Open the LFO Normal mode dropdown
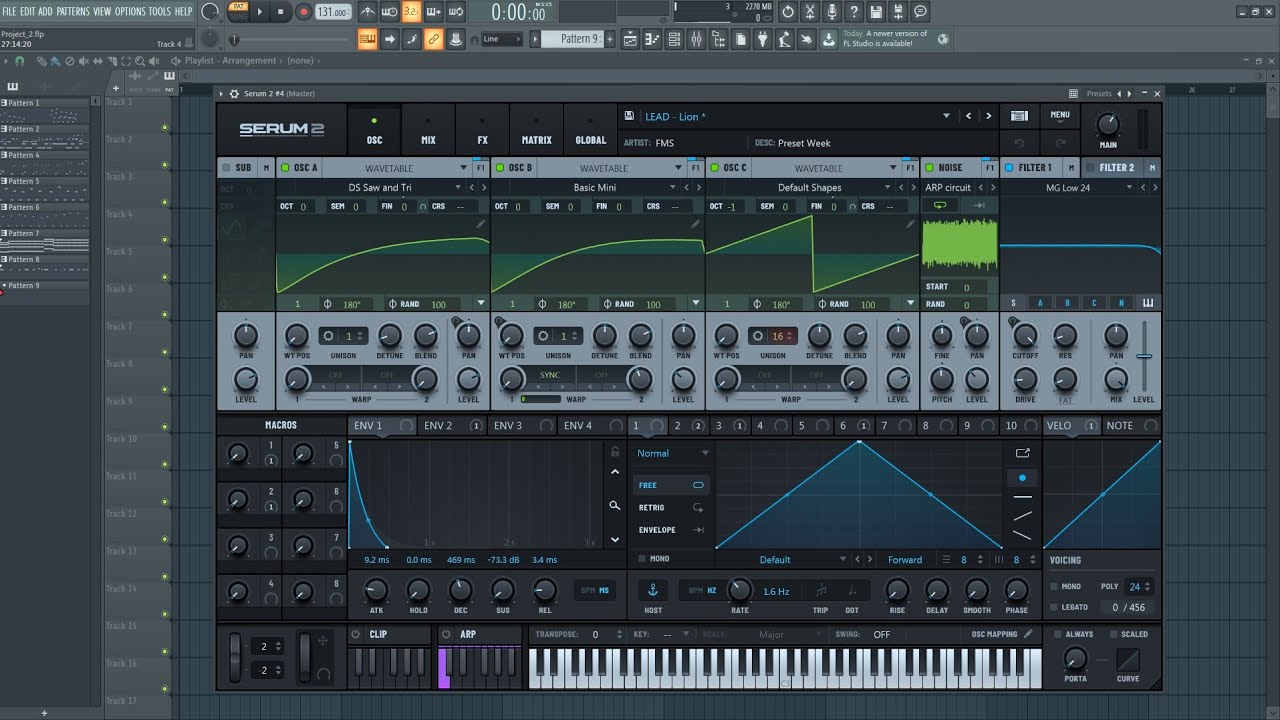Viewport: 1280px width, 720px height. (673, 453)
